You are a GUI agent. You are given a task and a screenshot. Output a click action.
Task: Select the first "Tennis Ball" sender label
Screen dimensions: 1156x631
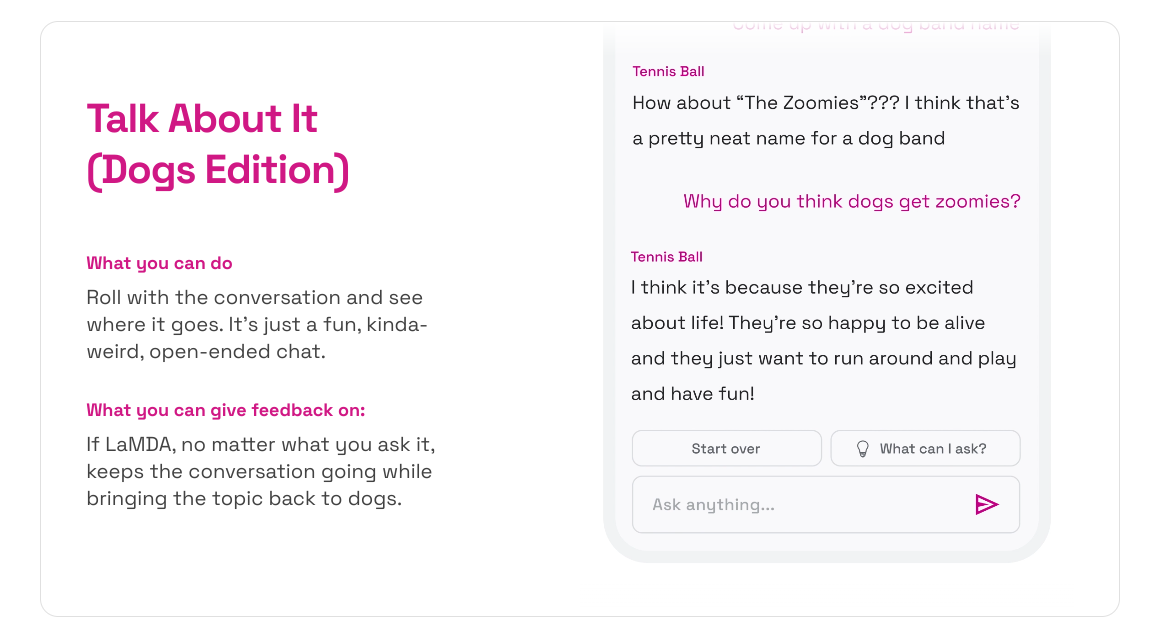point(667,71)
